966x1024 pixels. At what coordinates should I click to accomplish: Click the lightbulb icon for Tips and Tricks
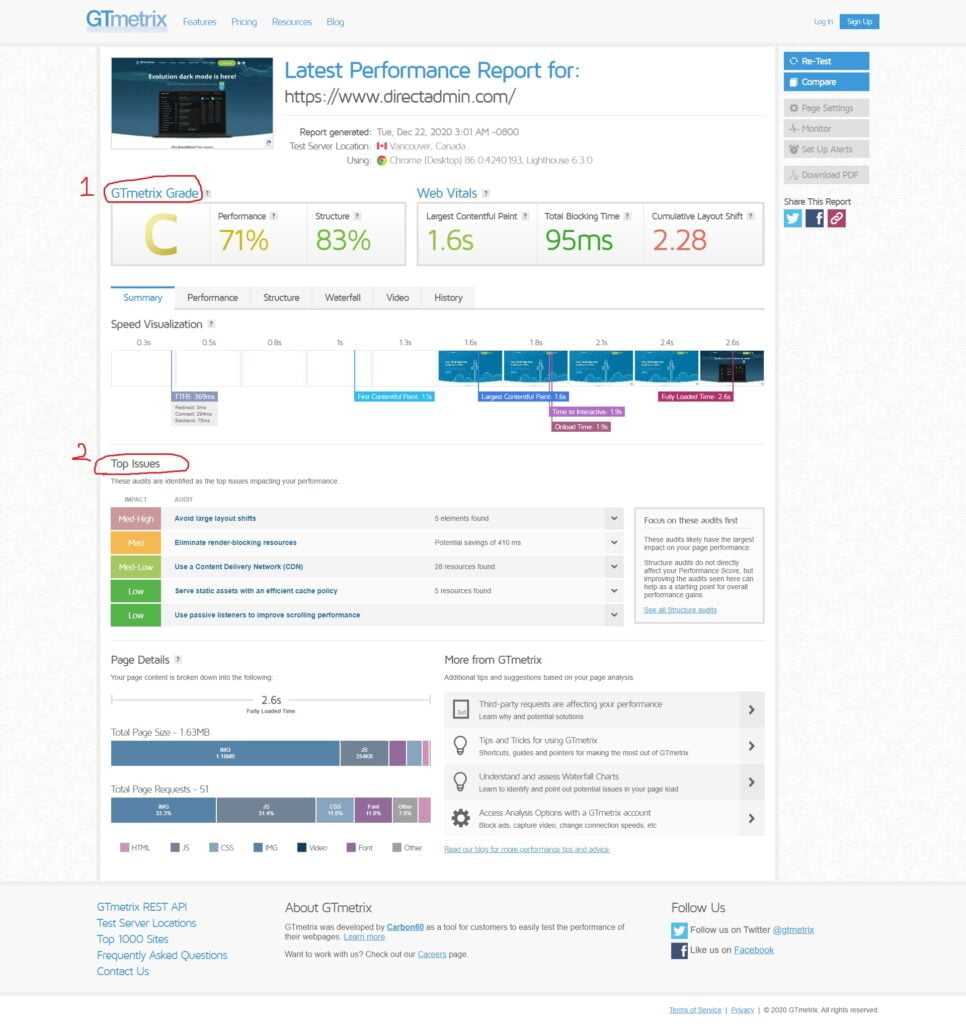tap(460, 746)
